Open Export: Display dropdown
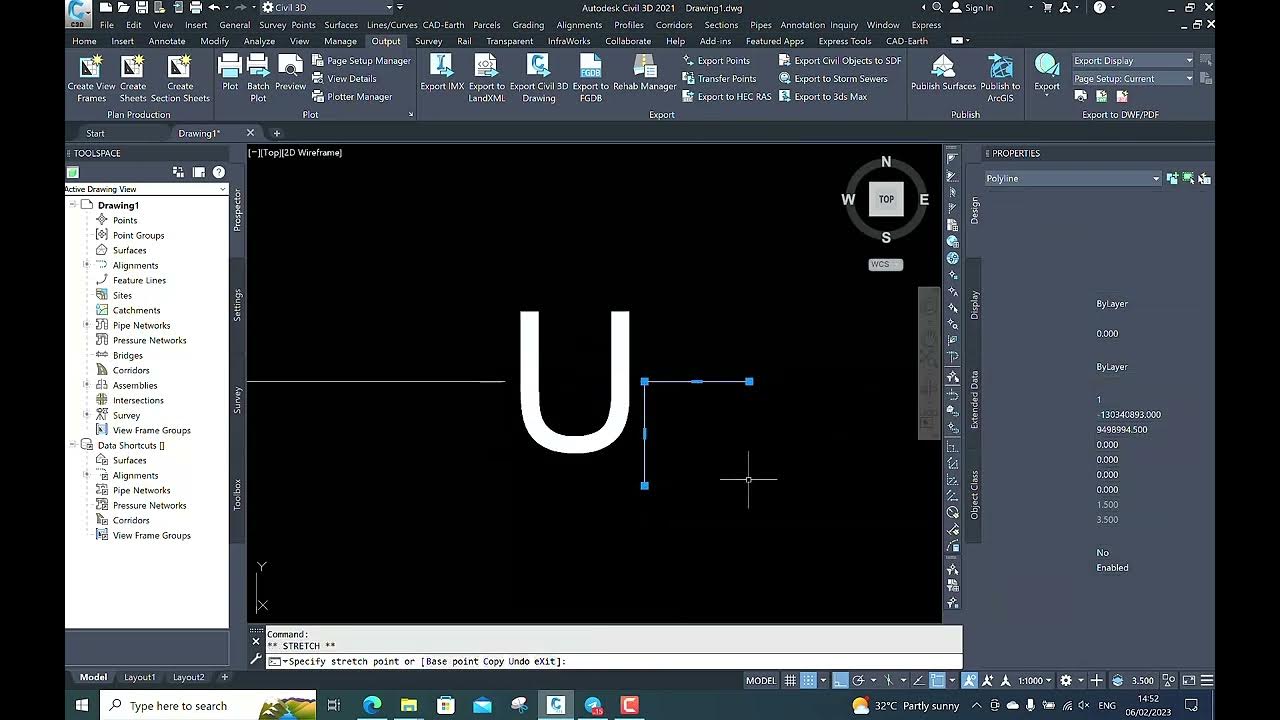The height and width of the screenshot is (720, 1280). (1132, 61)
